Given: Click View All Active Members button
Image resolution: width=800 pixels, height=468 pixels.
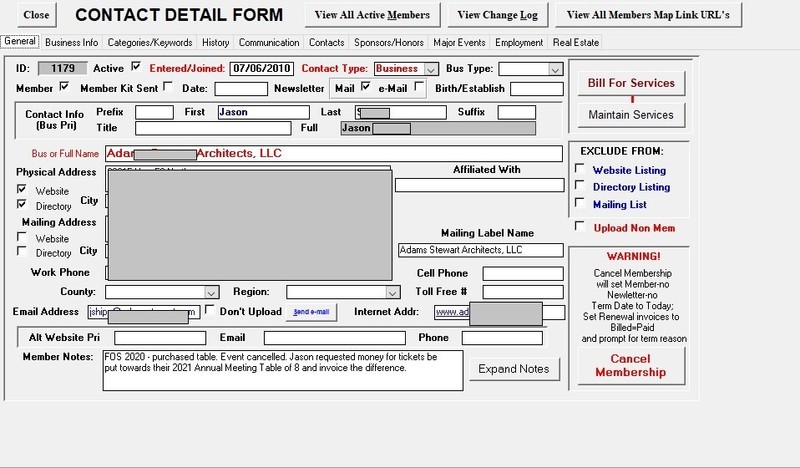Looking at the screenshot, I should (x=372, y=15).
